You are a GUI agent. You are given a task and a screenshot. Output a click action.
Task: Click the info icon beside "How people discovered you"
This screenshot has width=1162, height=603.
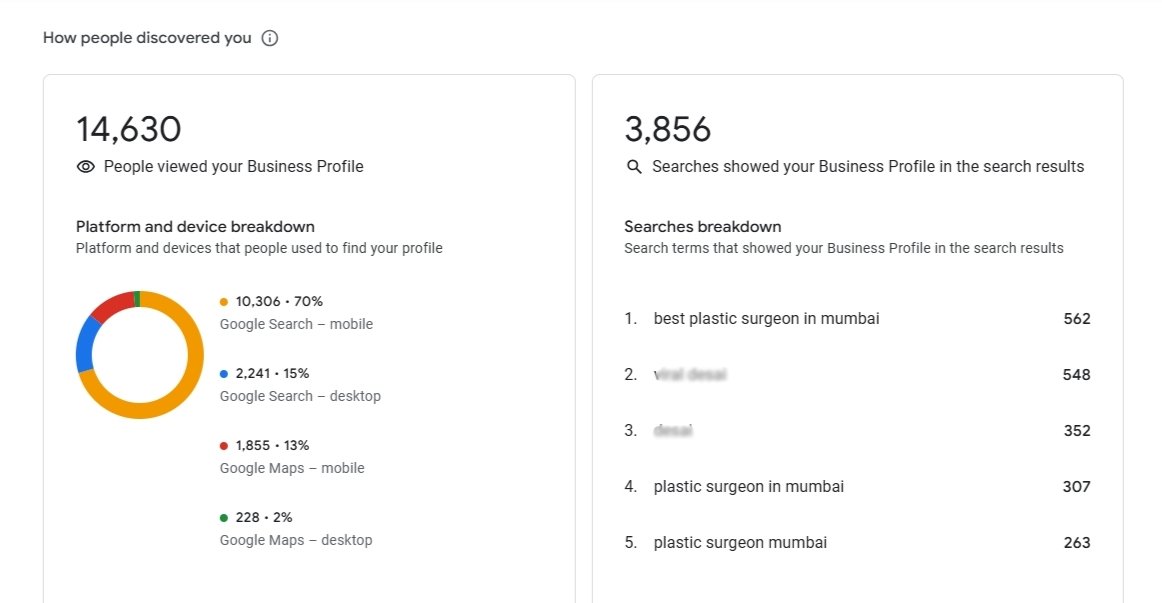[x=270, y=38]
